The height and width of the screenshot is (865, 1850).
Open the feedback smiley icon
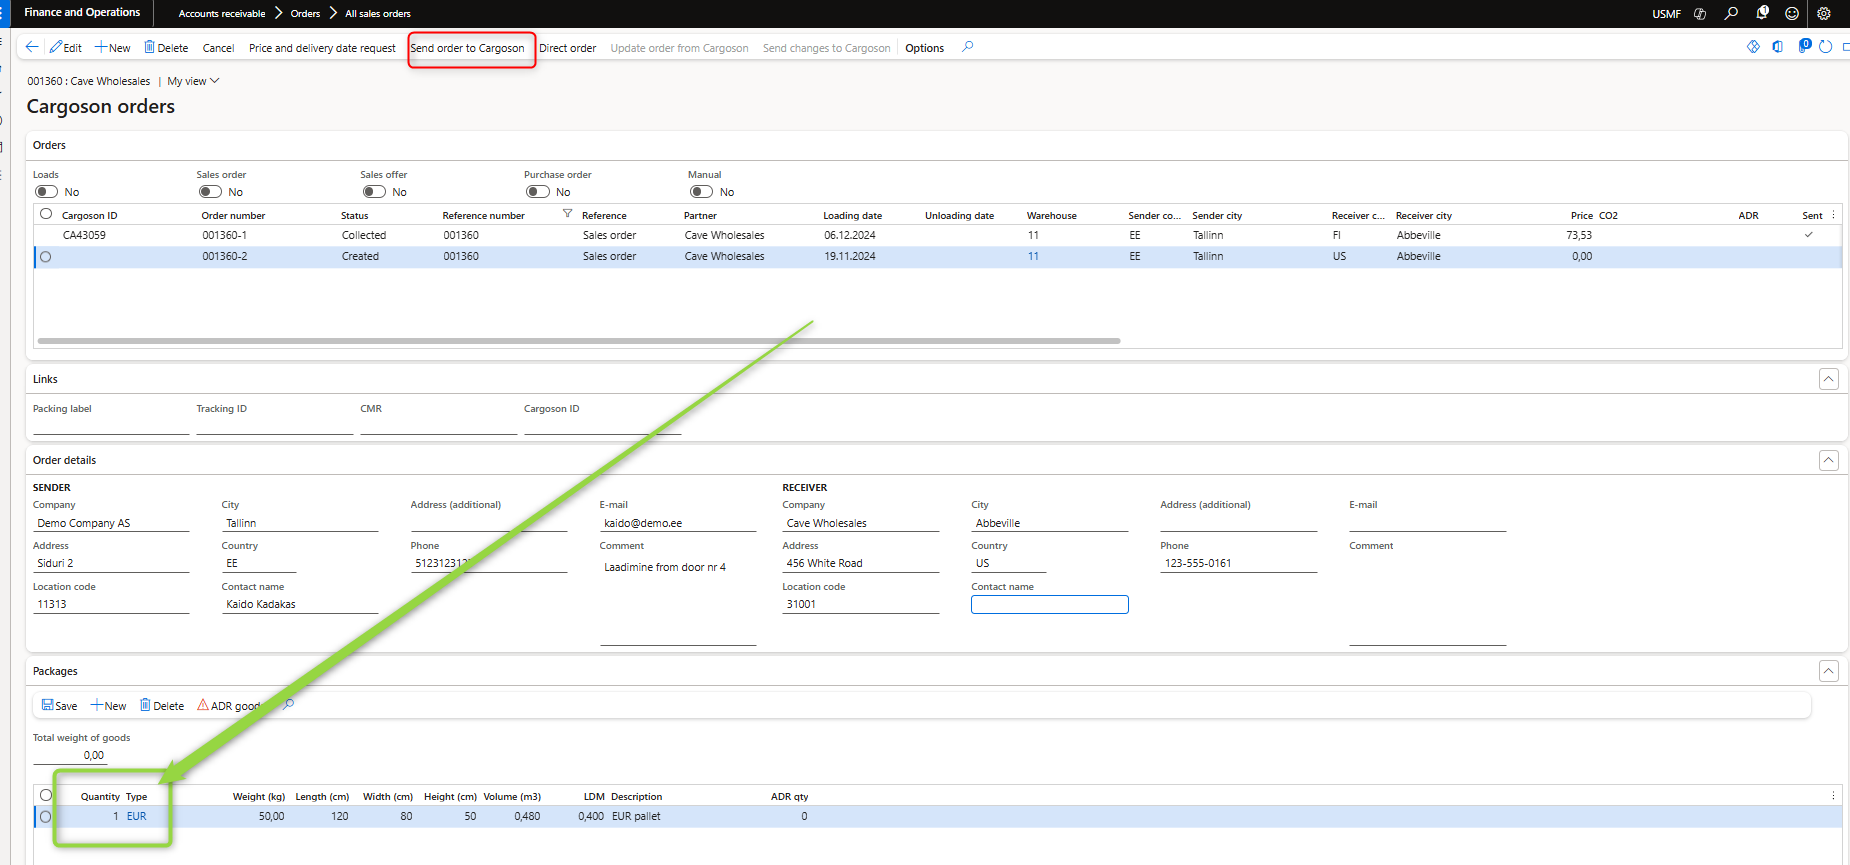1792,14
